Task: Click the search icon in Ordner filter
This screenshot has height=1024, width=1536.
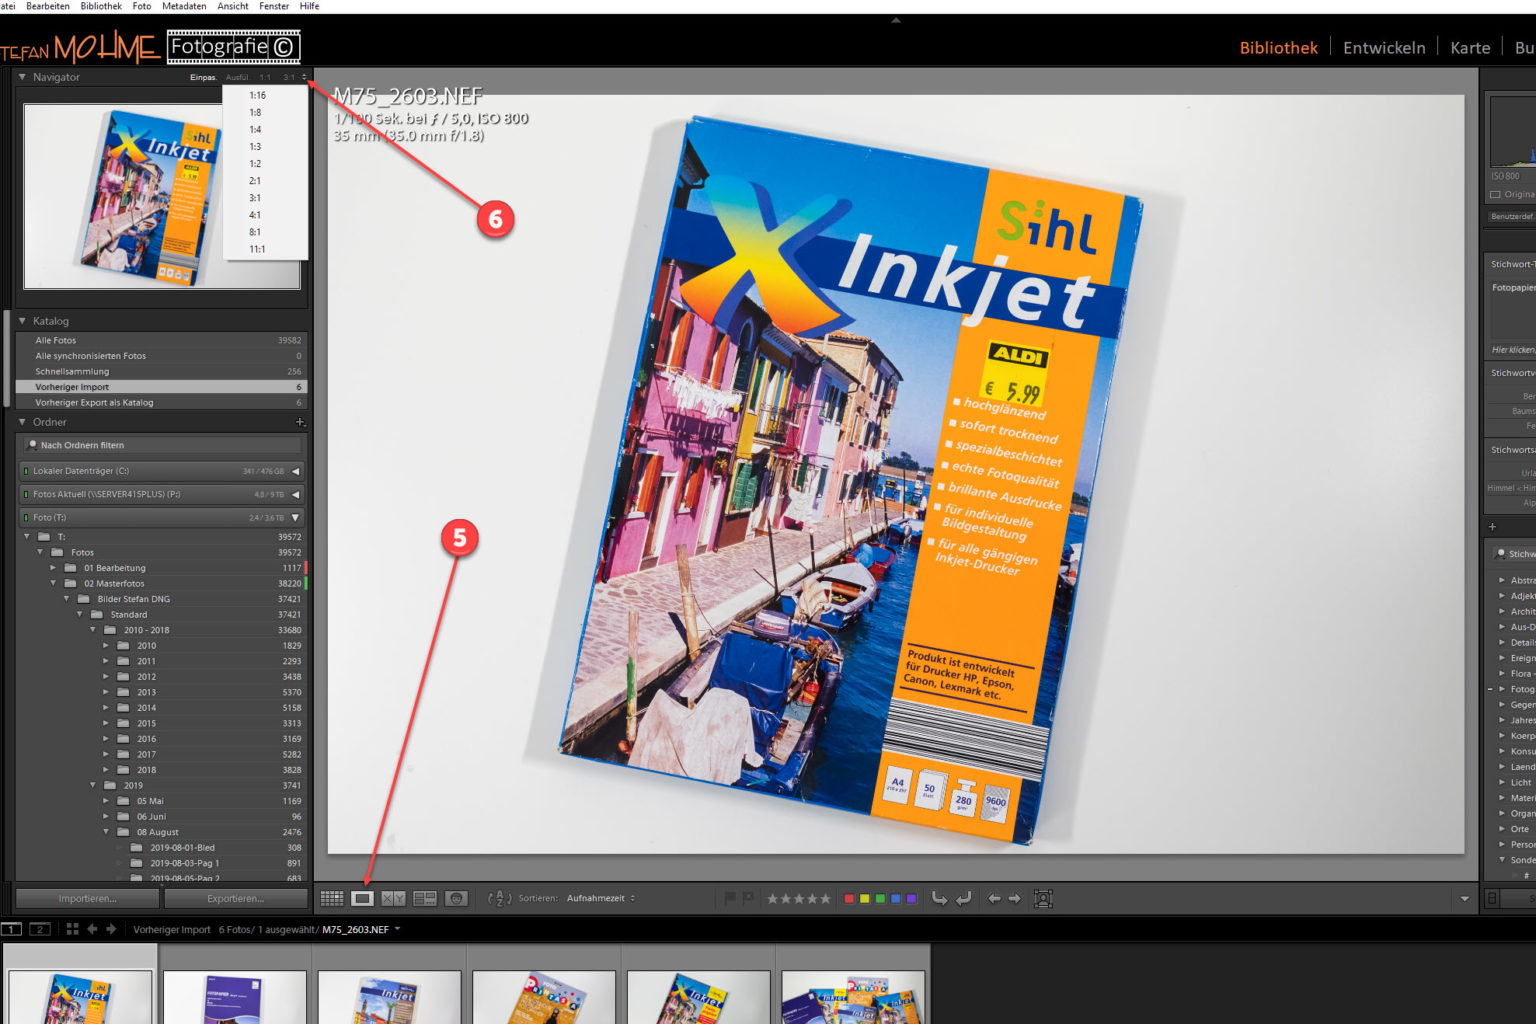Action: [33, 445]
